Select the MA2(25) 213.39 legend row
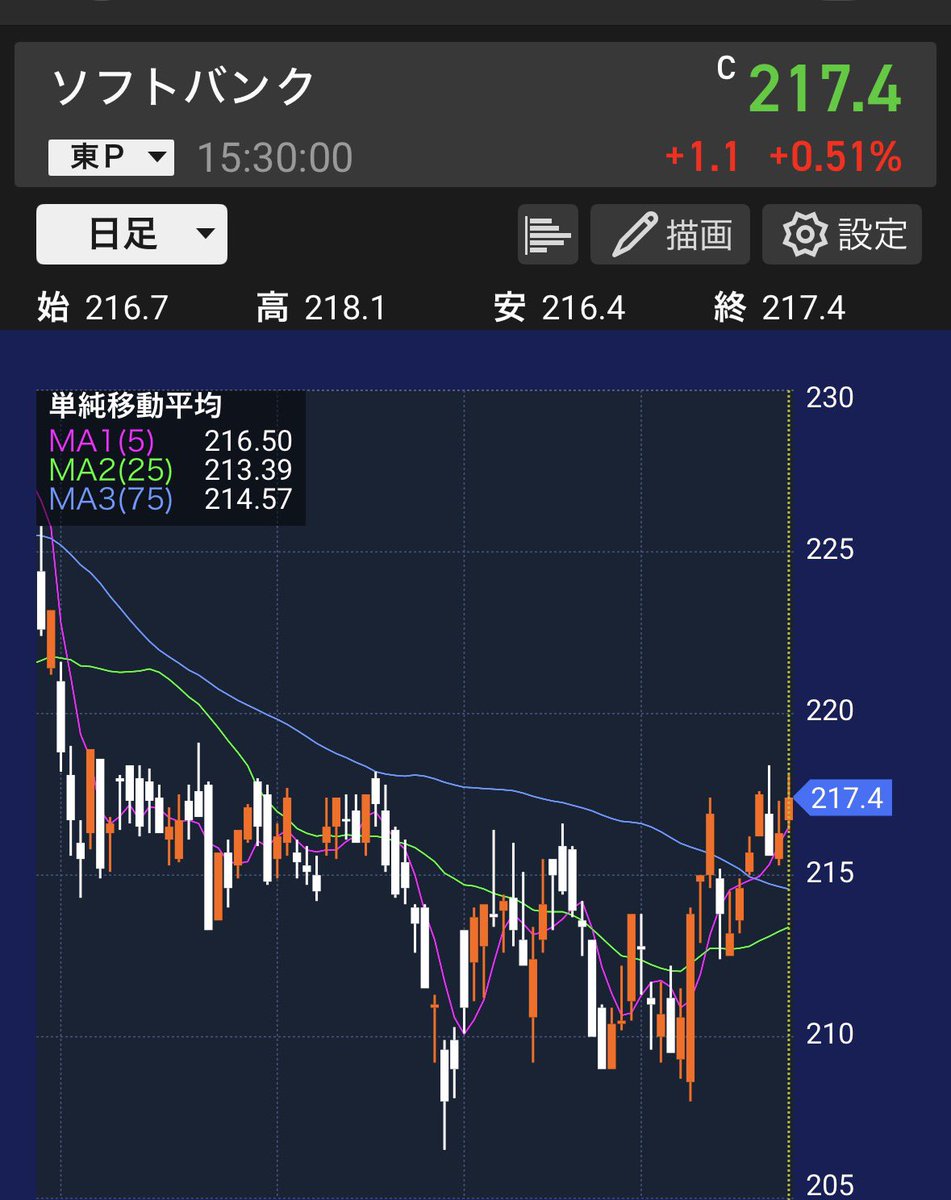 click(170, 470)
